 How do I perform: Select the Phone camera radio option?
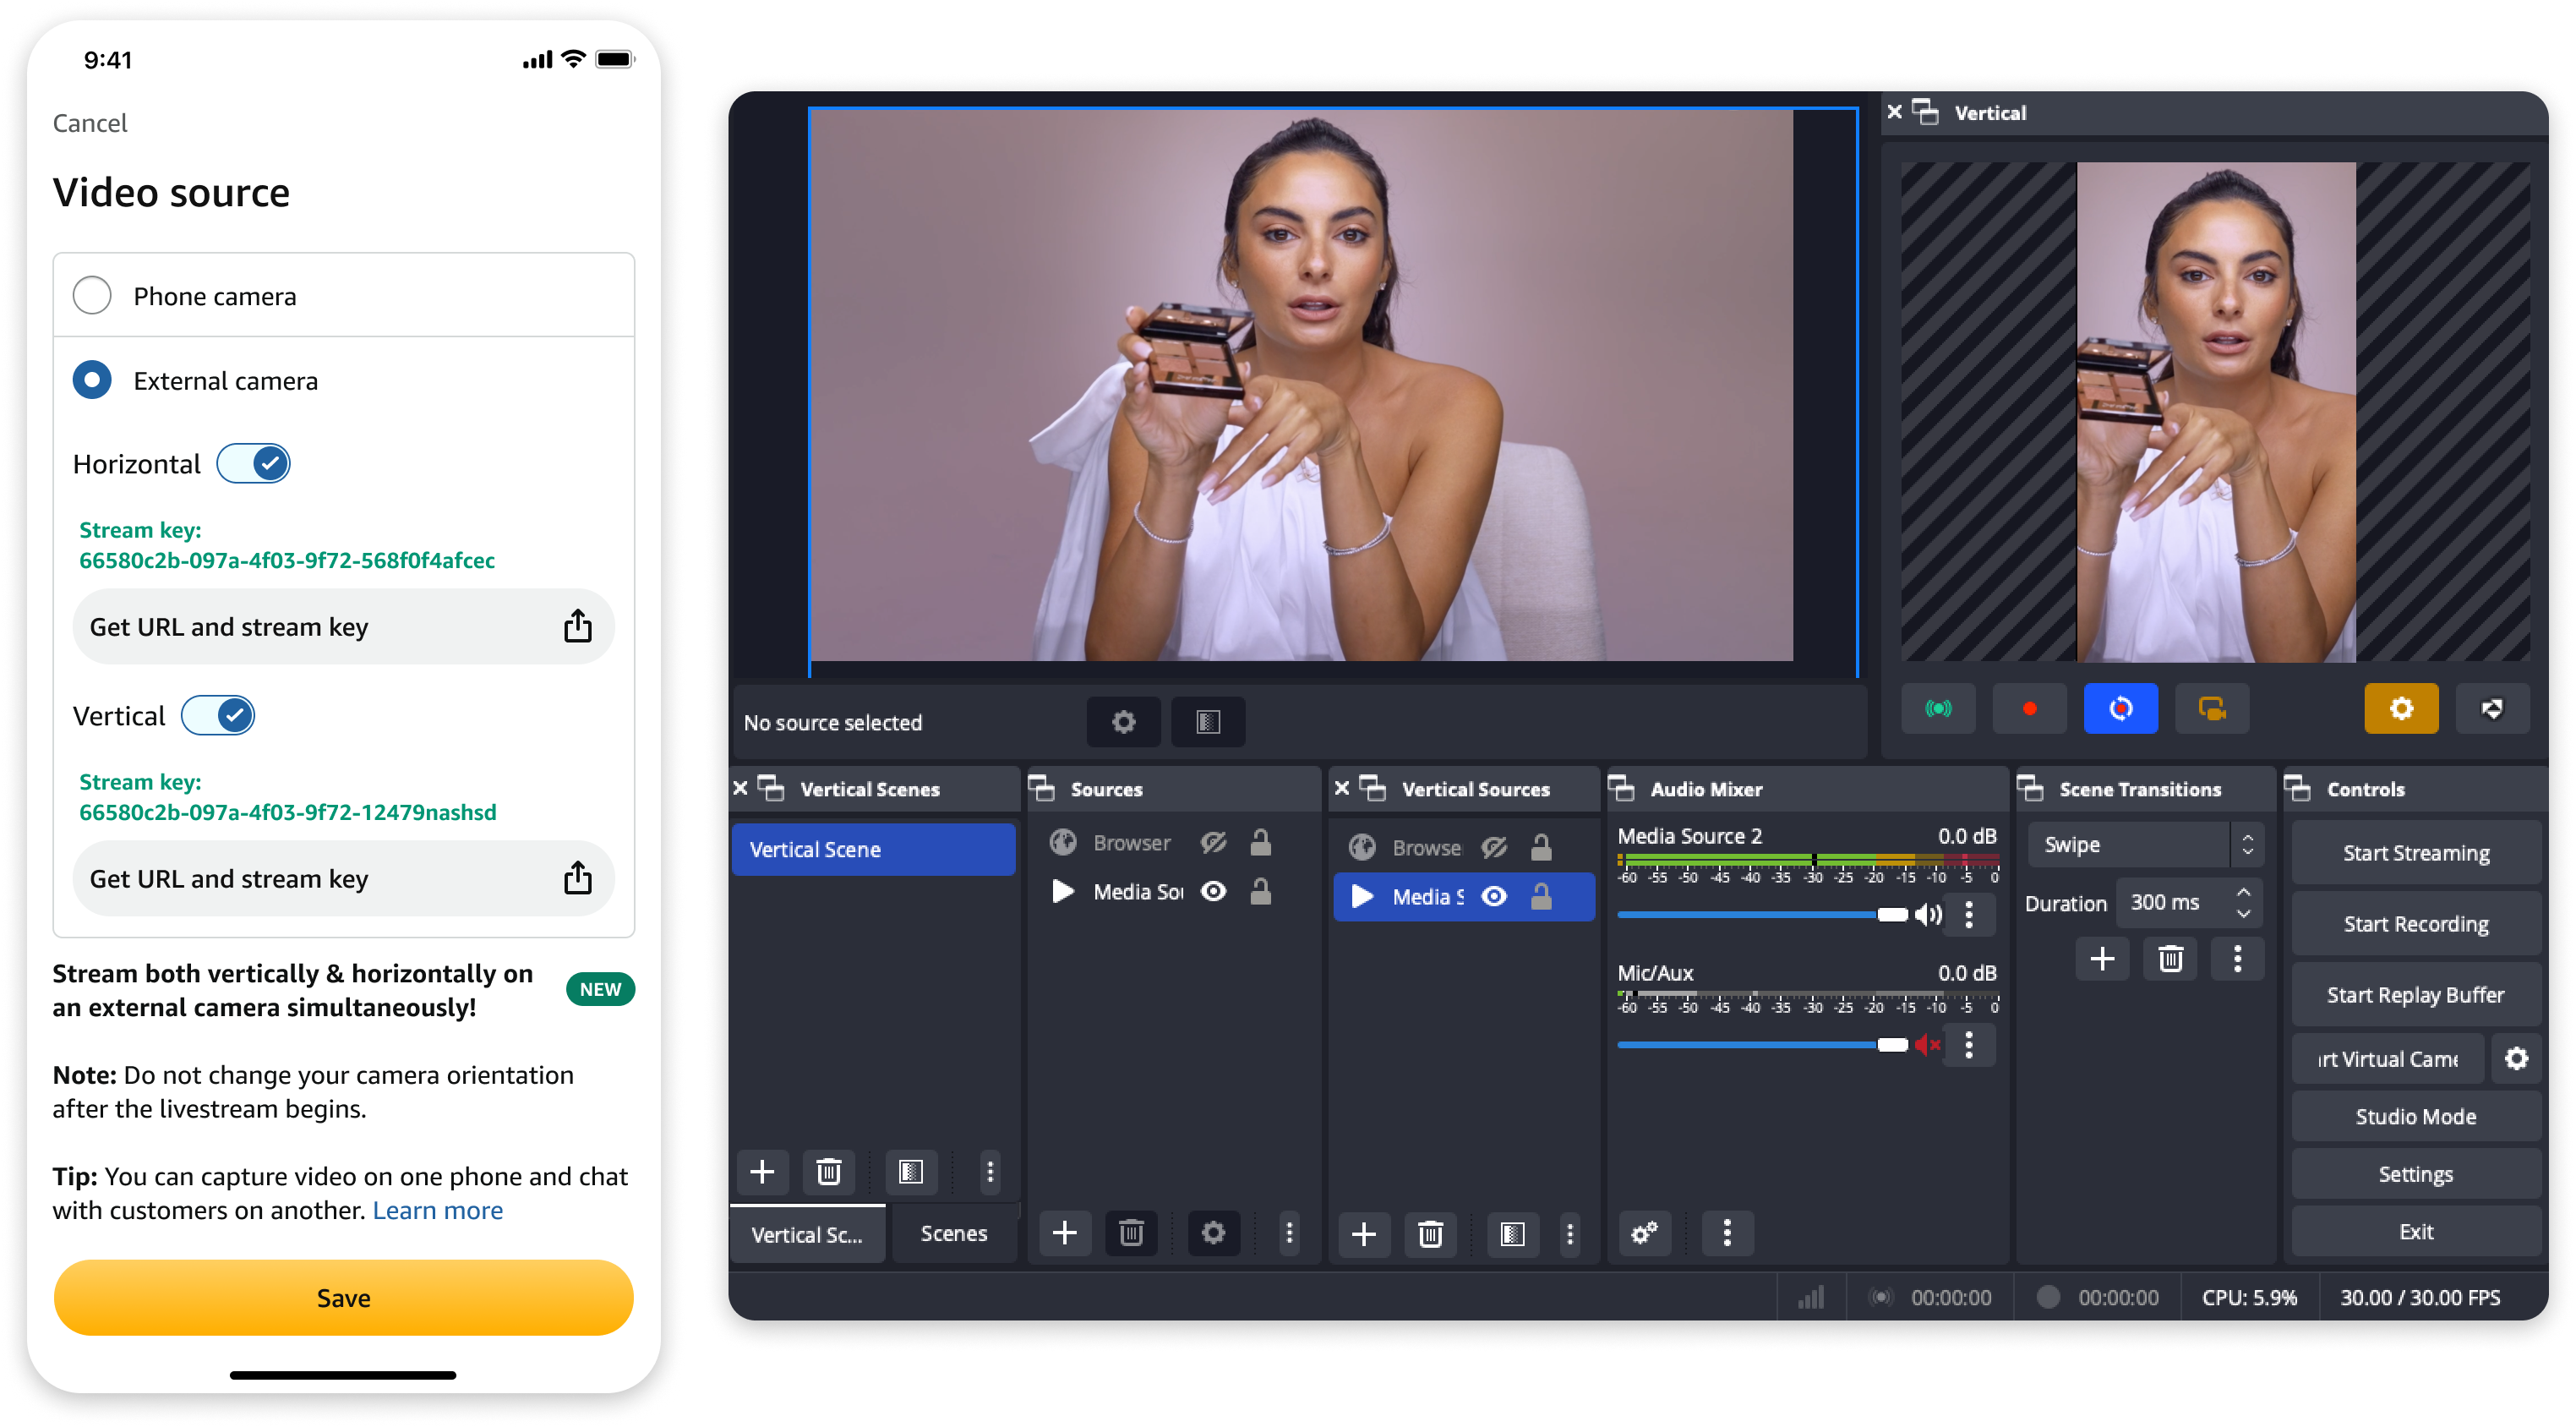[92, 295]
